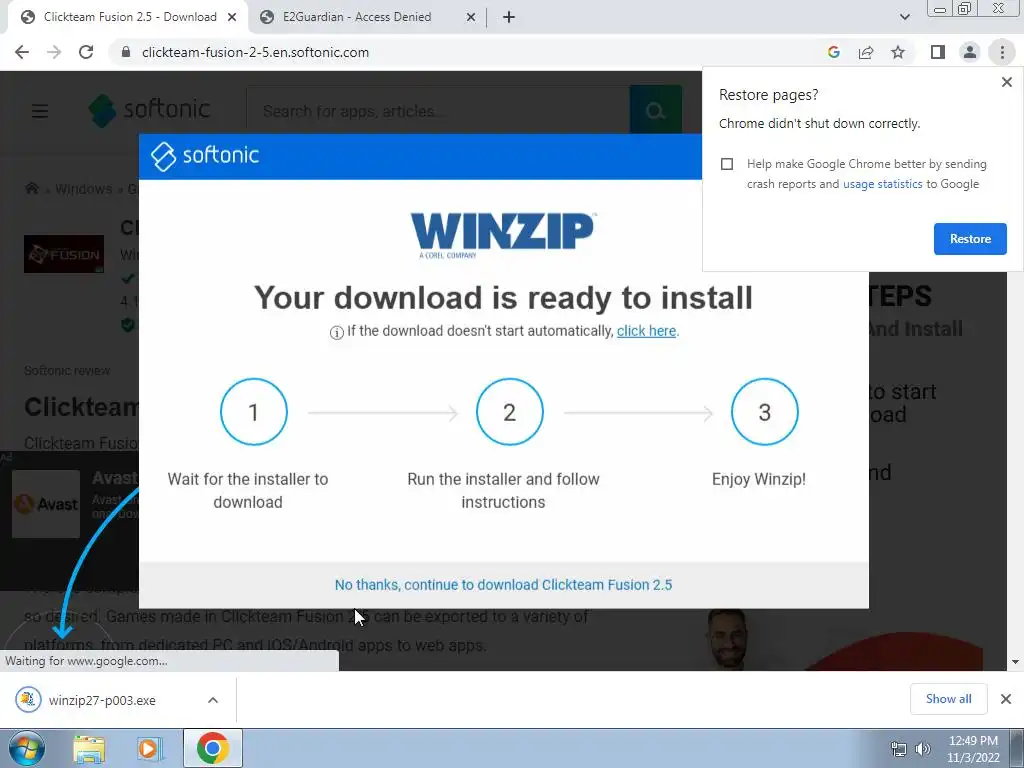Click Show all downloads
This screenshot has width=1024, height=768.
click(948, 699)
